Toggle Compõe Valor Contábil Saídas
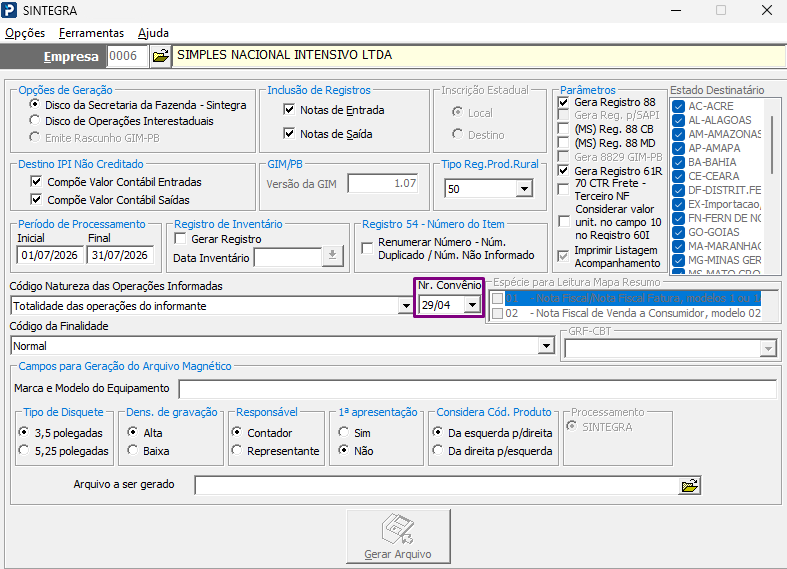The width and height of the screenshot is (787, 569). point(36,199)
